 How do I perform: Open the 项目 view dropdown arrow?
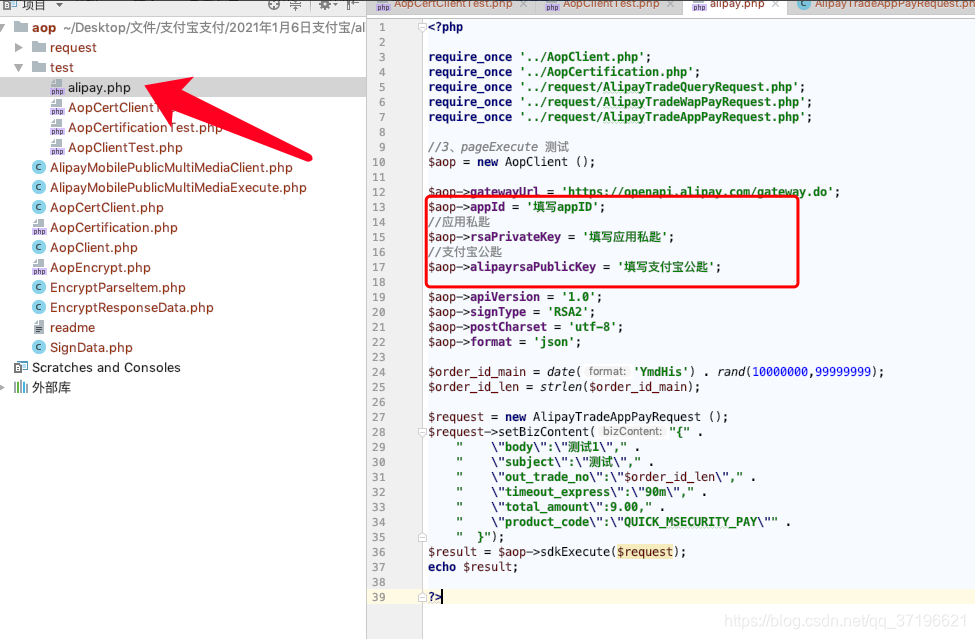60,5
